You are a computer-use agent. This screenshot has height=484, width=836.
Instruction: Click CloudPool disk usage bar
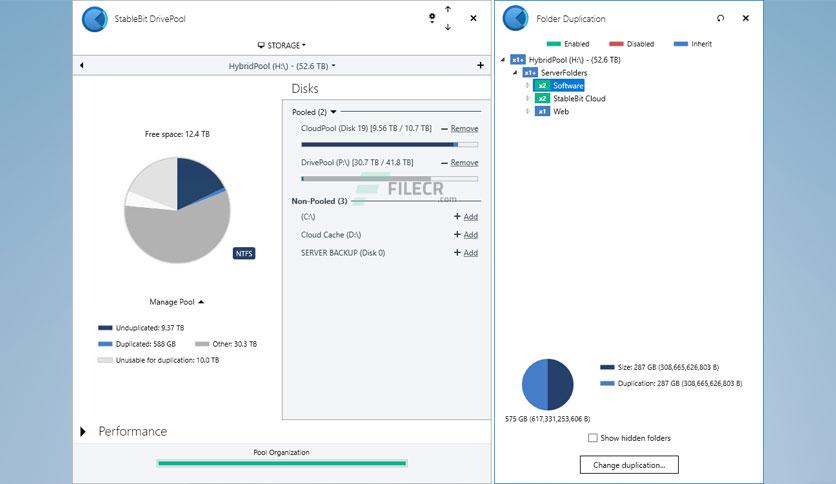coord(389,144)
